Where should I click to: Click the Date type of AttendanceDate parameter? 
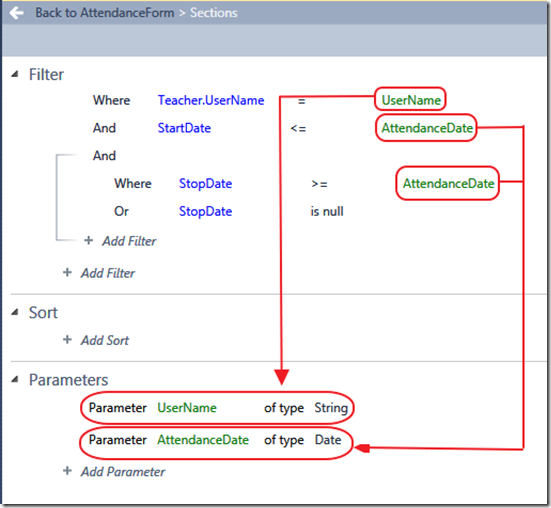point(328,439)
